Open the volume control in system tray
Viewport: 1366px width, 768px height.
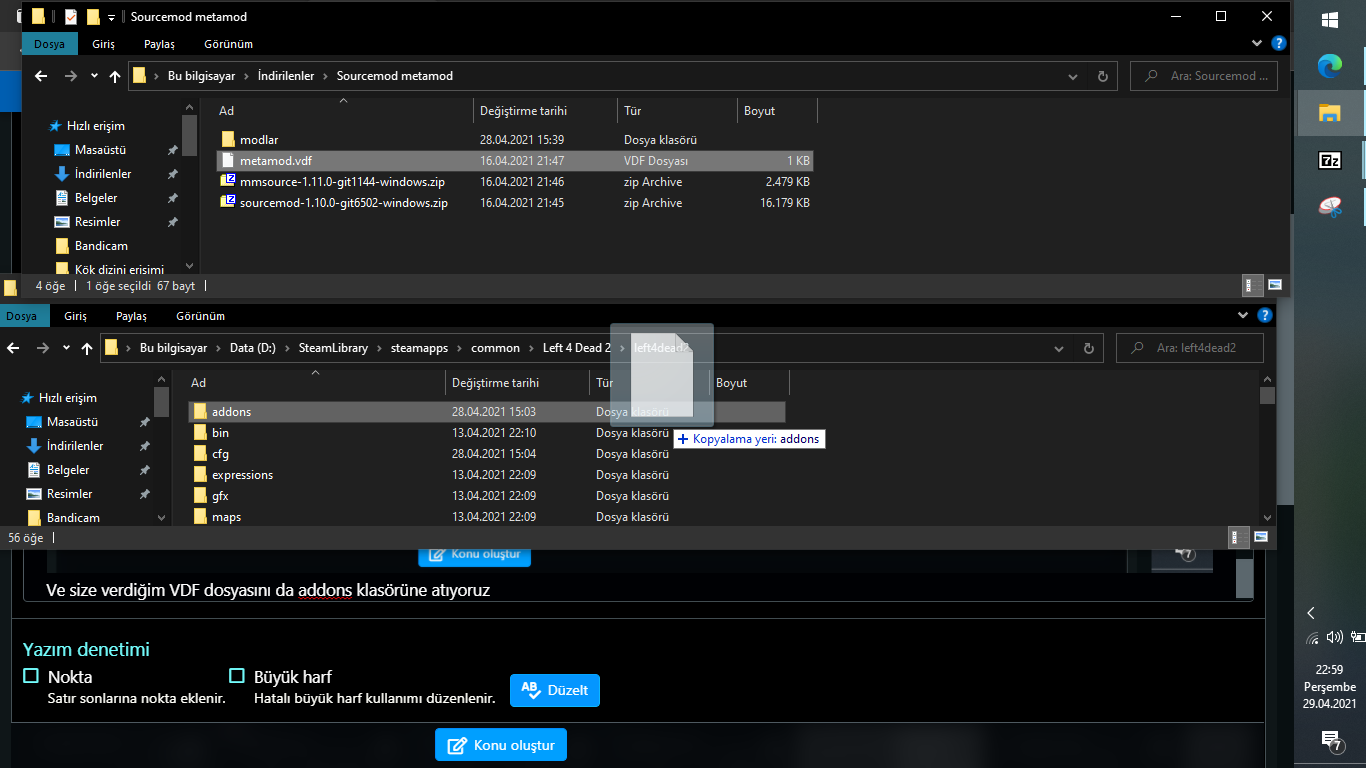[1334, 637]
